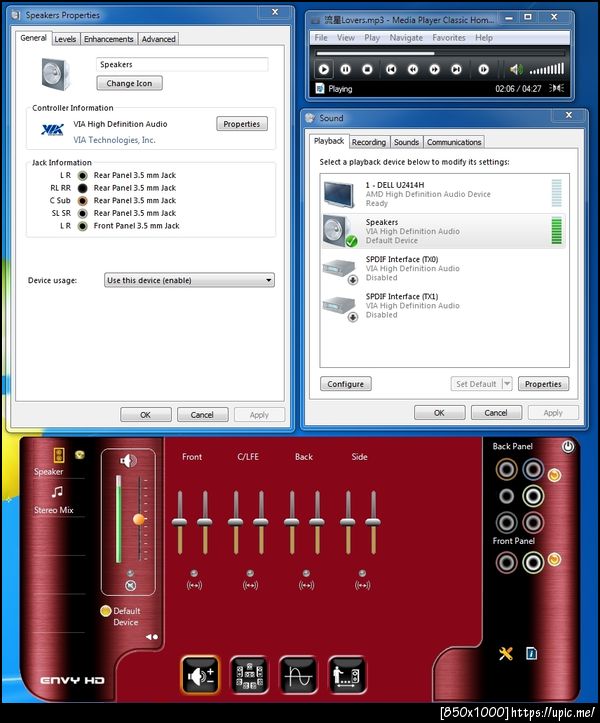Click the top-right Back Panel jack
Viewport: 600px width, 723px height.
click(533, 470)
